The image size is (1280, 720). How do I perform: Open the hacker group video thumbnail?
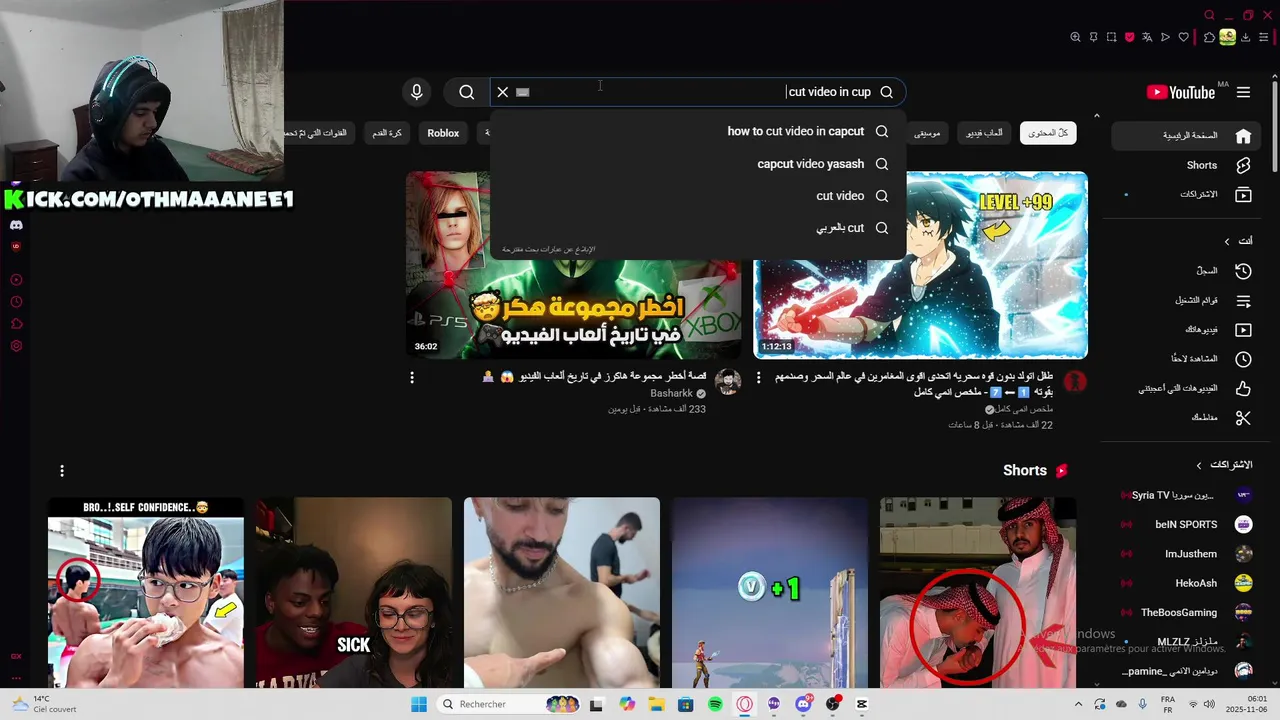pyautogui.click(x=573, y=265)
